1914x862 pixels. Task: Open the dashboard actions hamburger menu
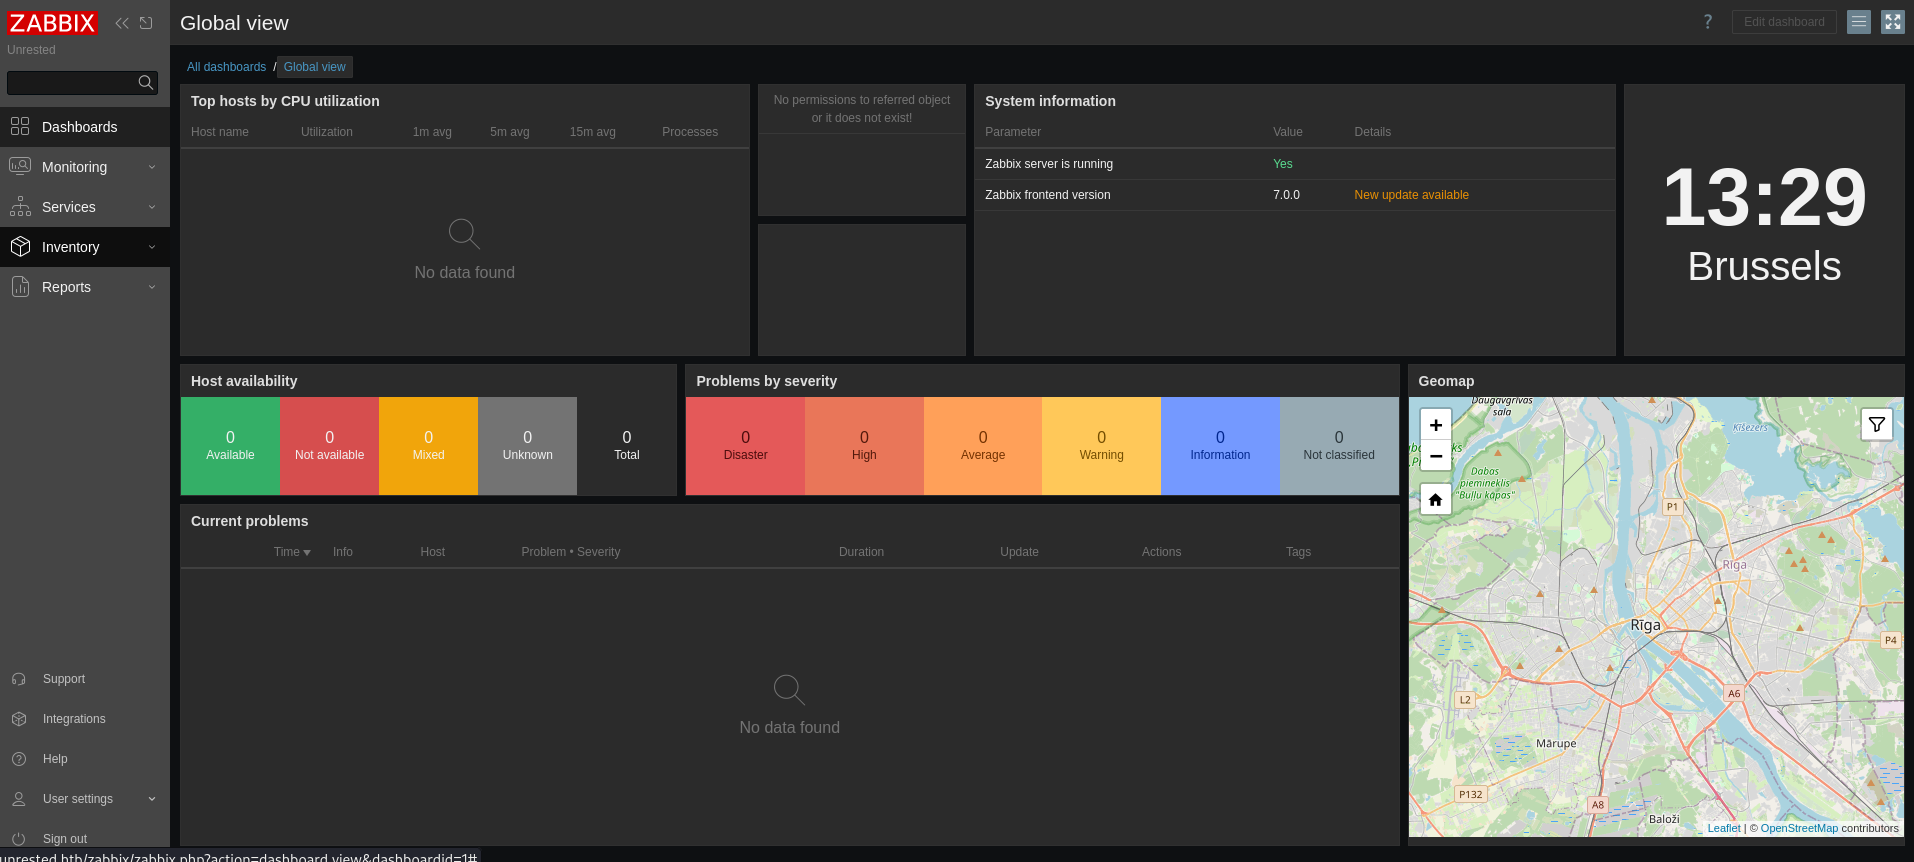point(1859,22)
